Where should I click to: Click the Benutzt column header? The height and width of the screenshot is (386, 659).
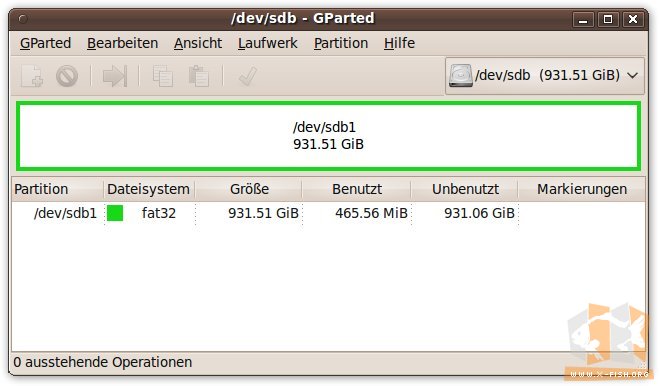coord(356,189)
